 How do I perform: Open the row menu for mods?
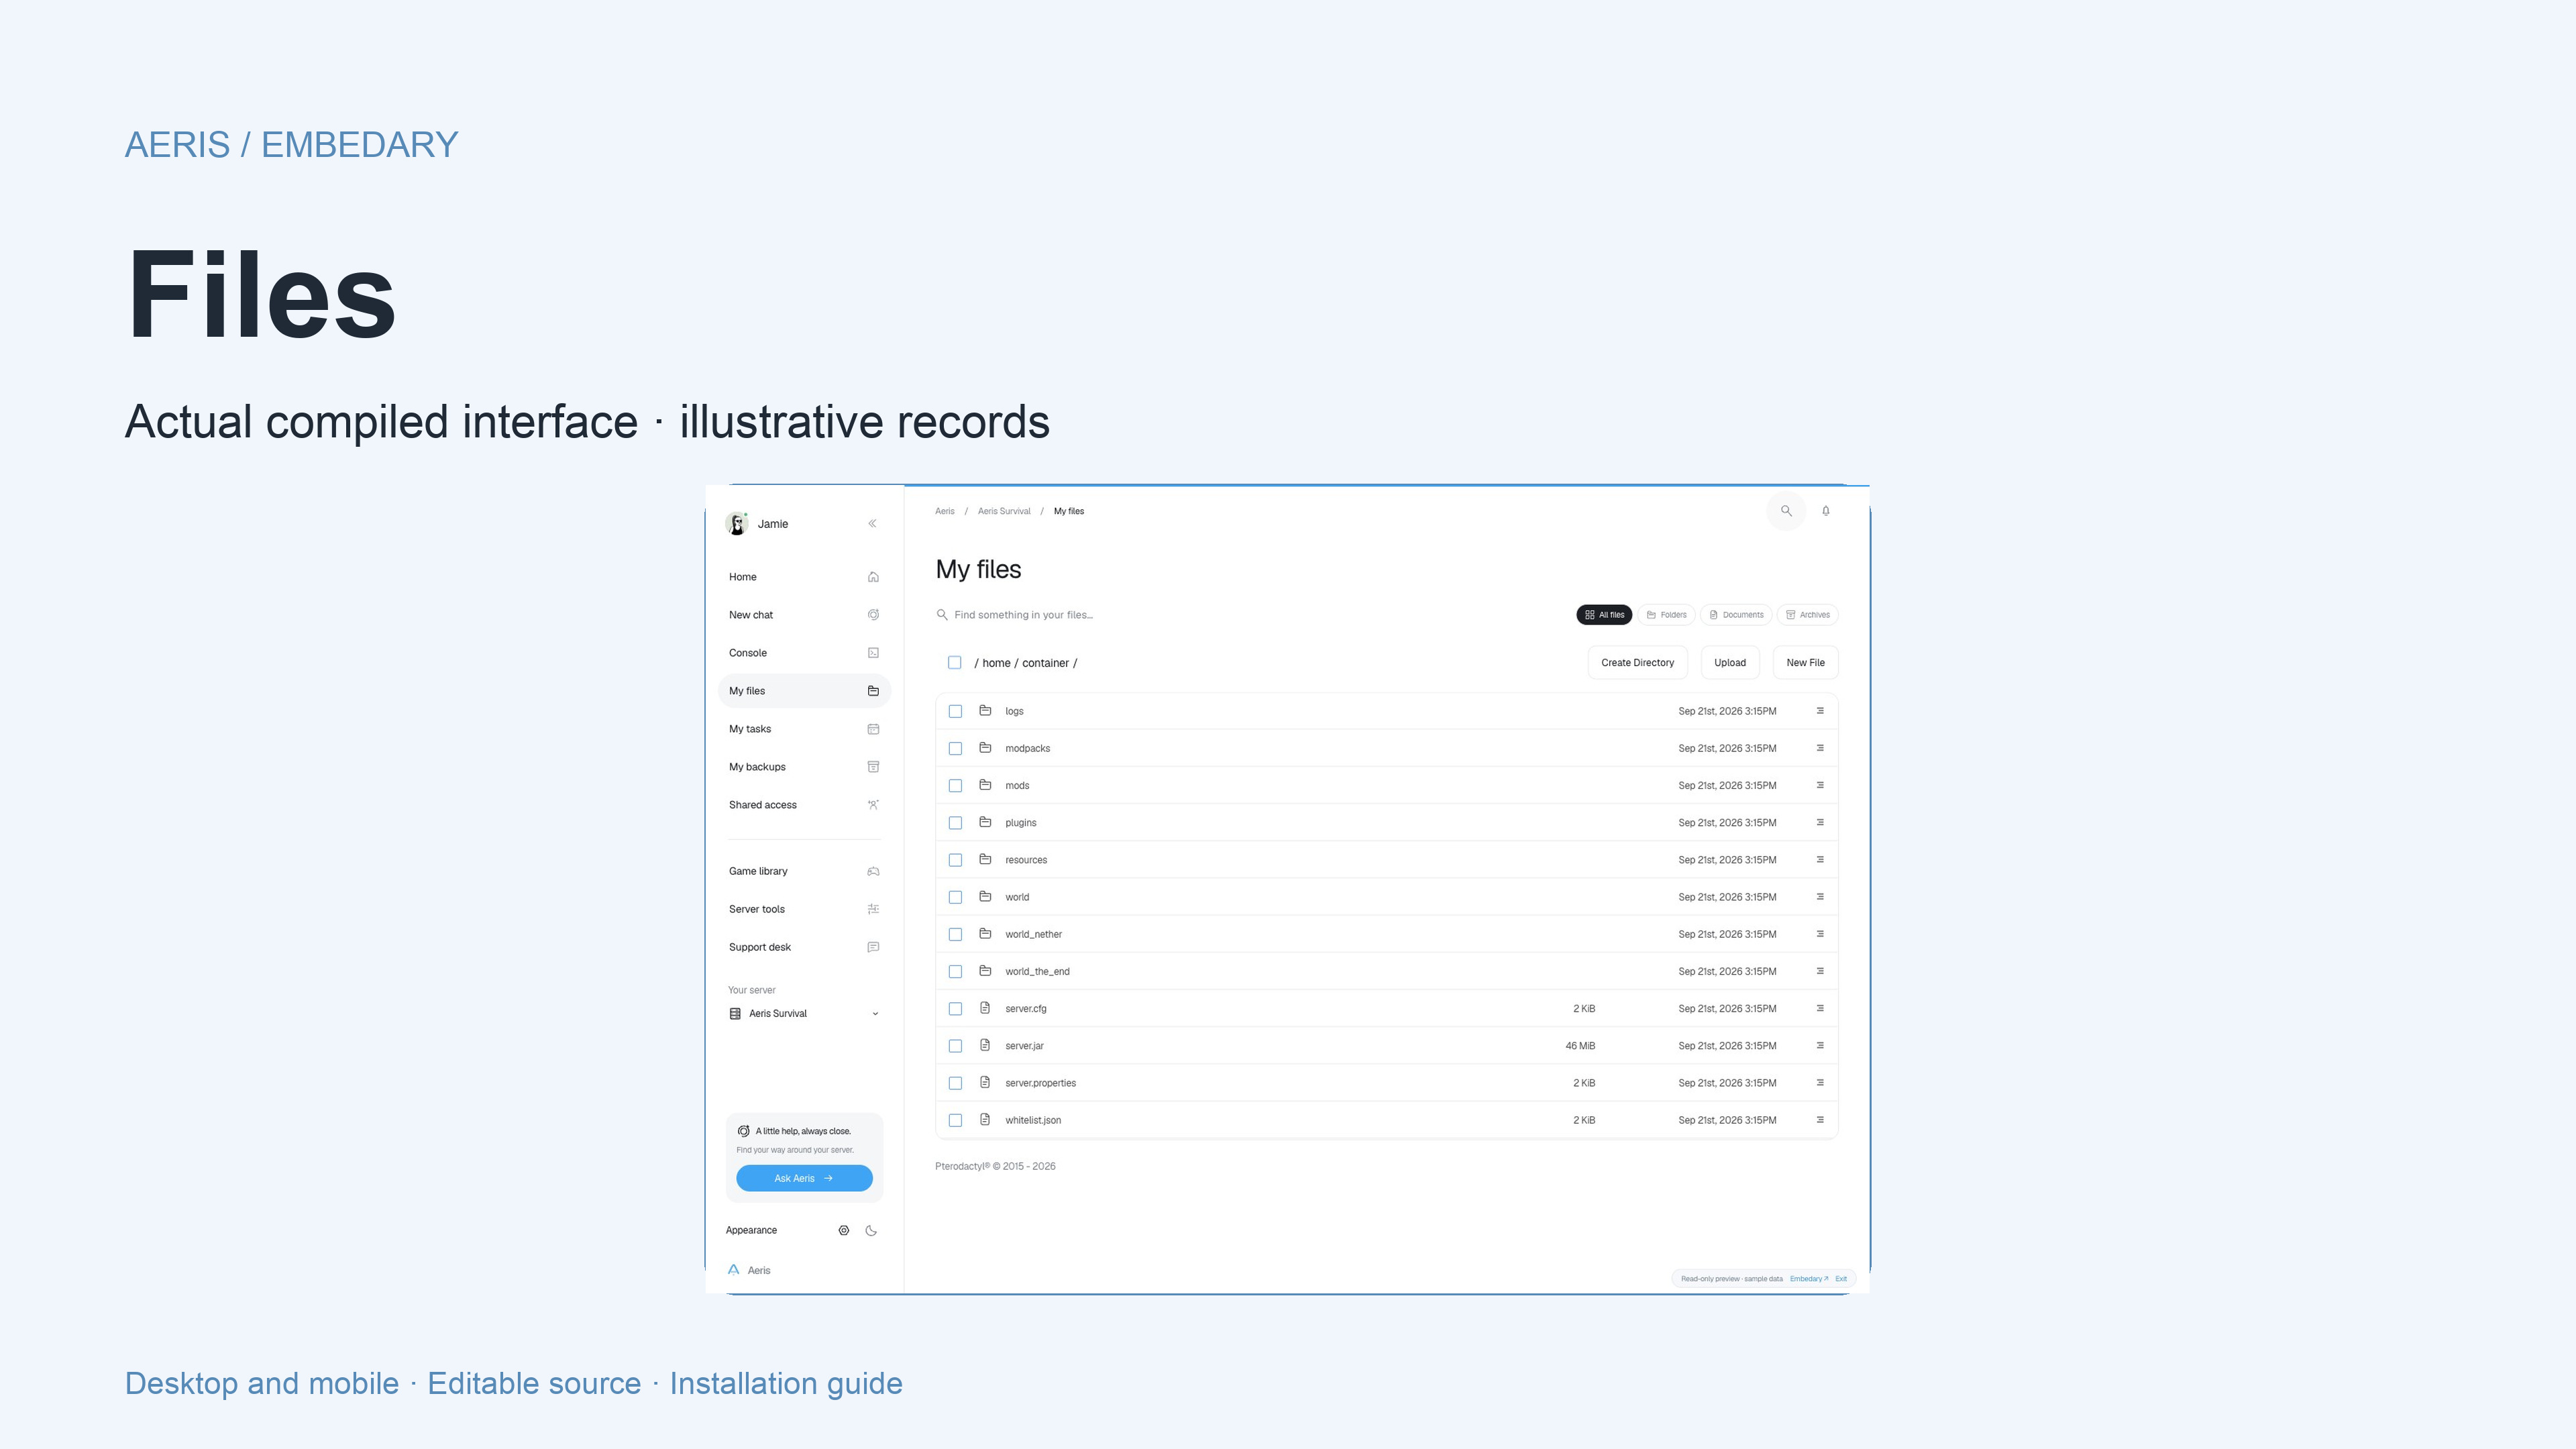click(x=1820, y=785)
